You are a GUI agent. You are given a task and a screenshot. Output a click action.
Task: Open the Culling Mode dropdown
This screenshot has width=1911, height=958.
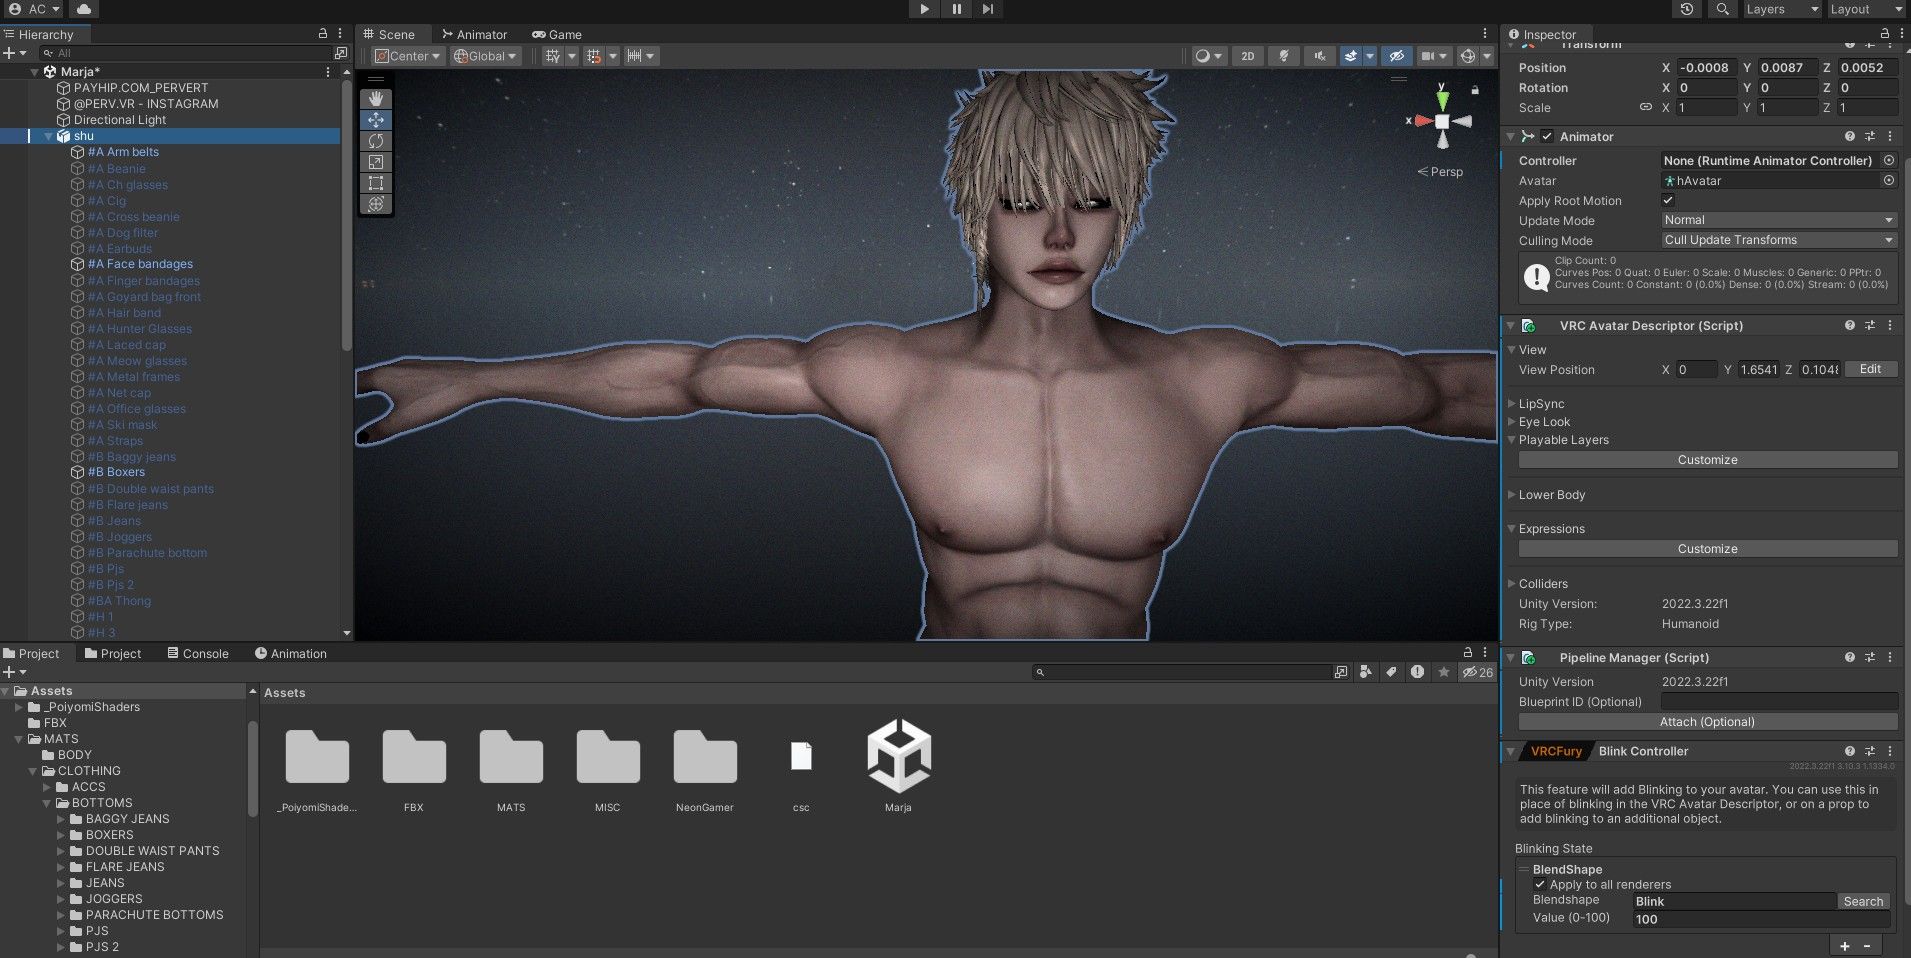pyautogui.click(x=1778, y=240)
